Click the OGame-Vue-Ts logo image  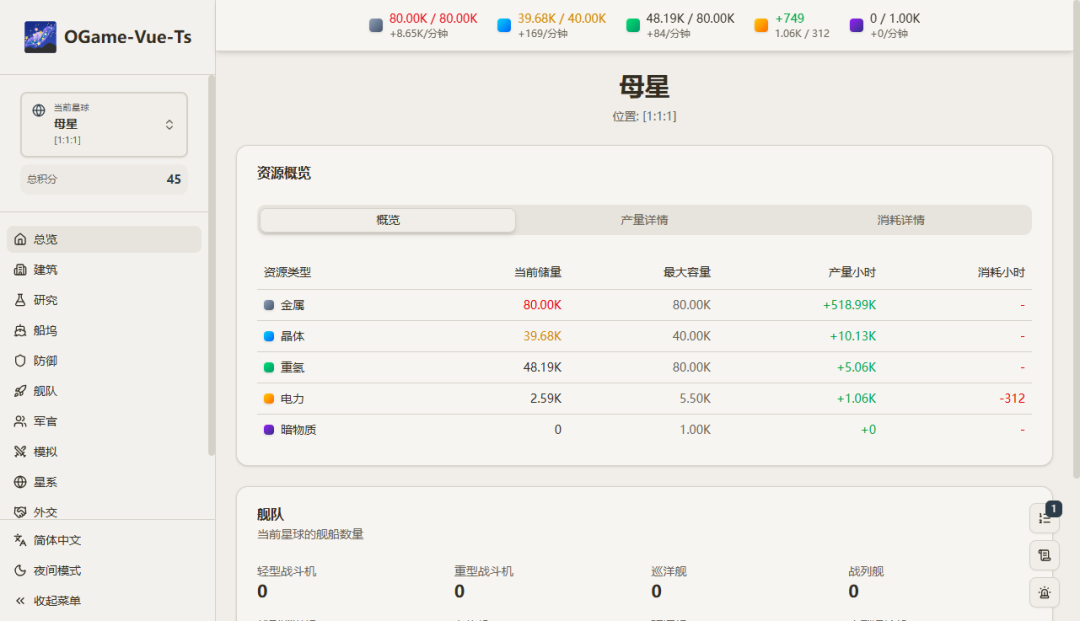tap(40, 38)
